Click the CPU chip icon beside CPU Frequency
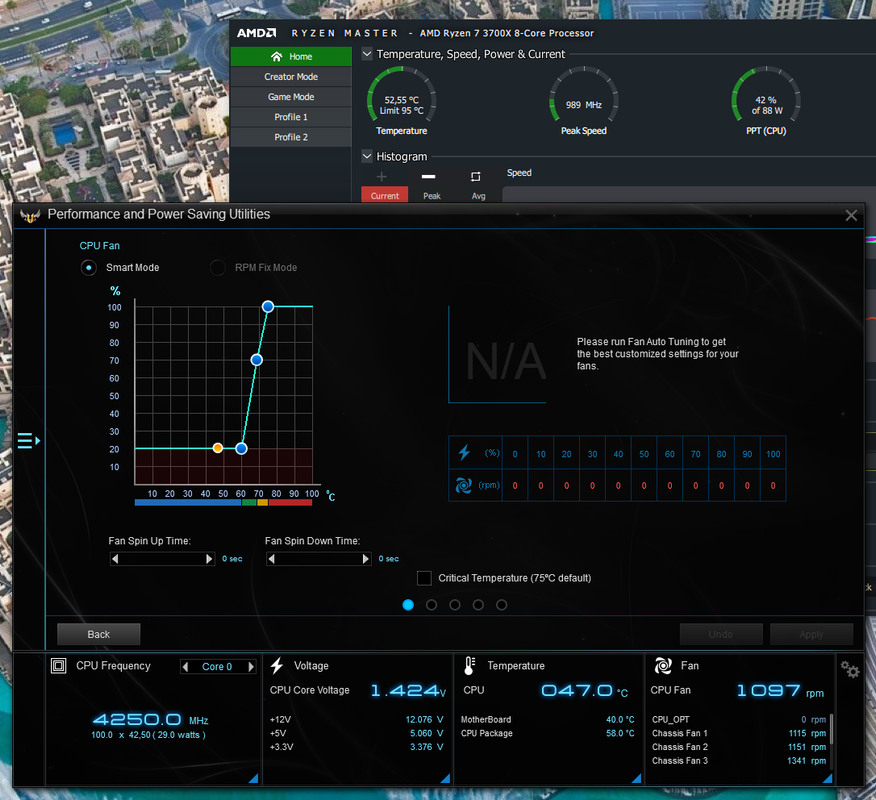The image size is (876, 800). click(58, 665)
